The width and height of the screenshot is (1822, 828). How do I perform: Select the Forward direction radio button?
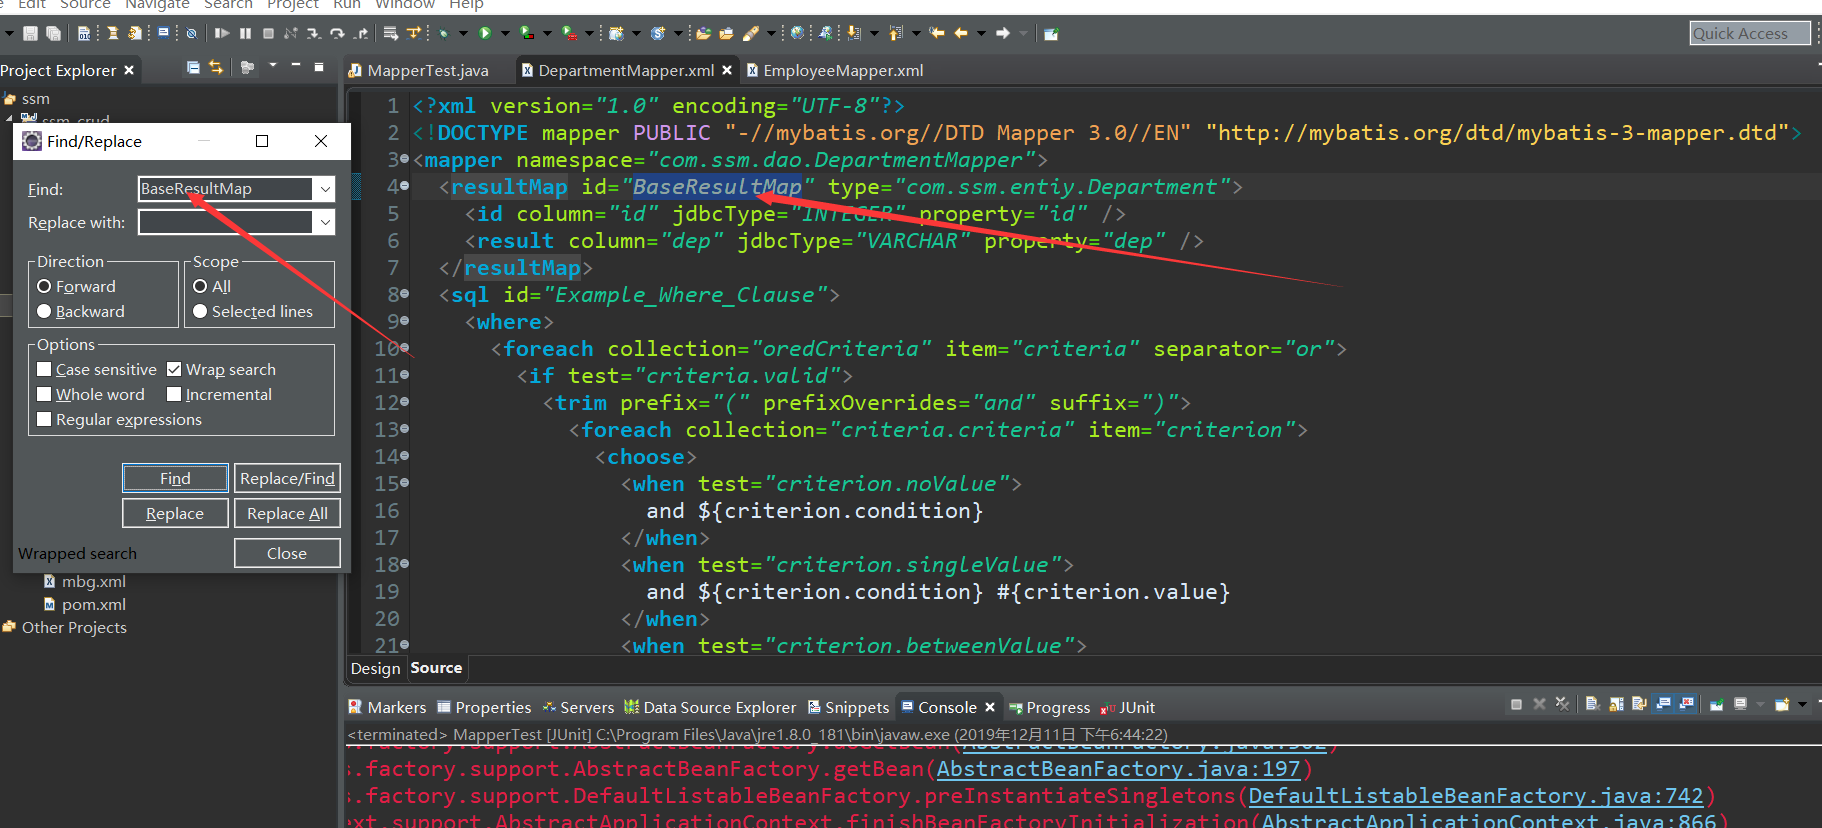[44, 286]
